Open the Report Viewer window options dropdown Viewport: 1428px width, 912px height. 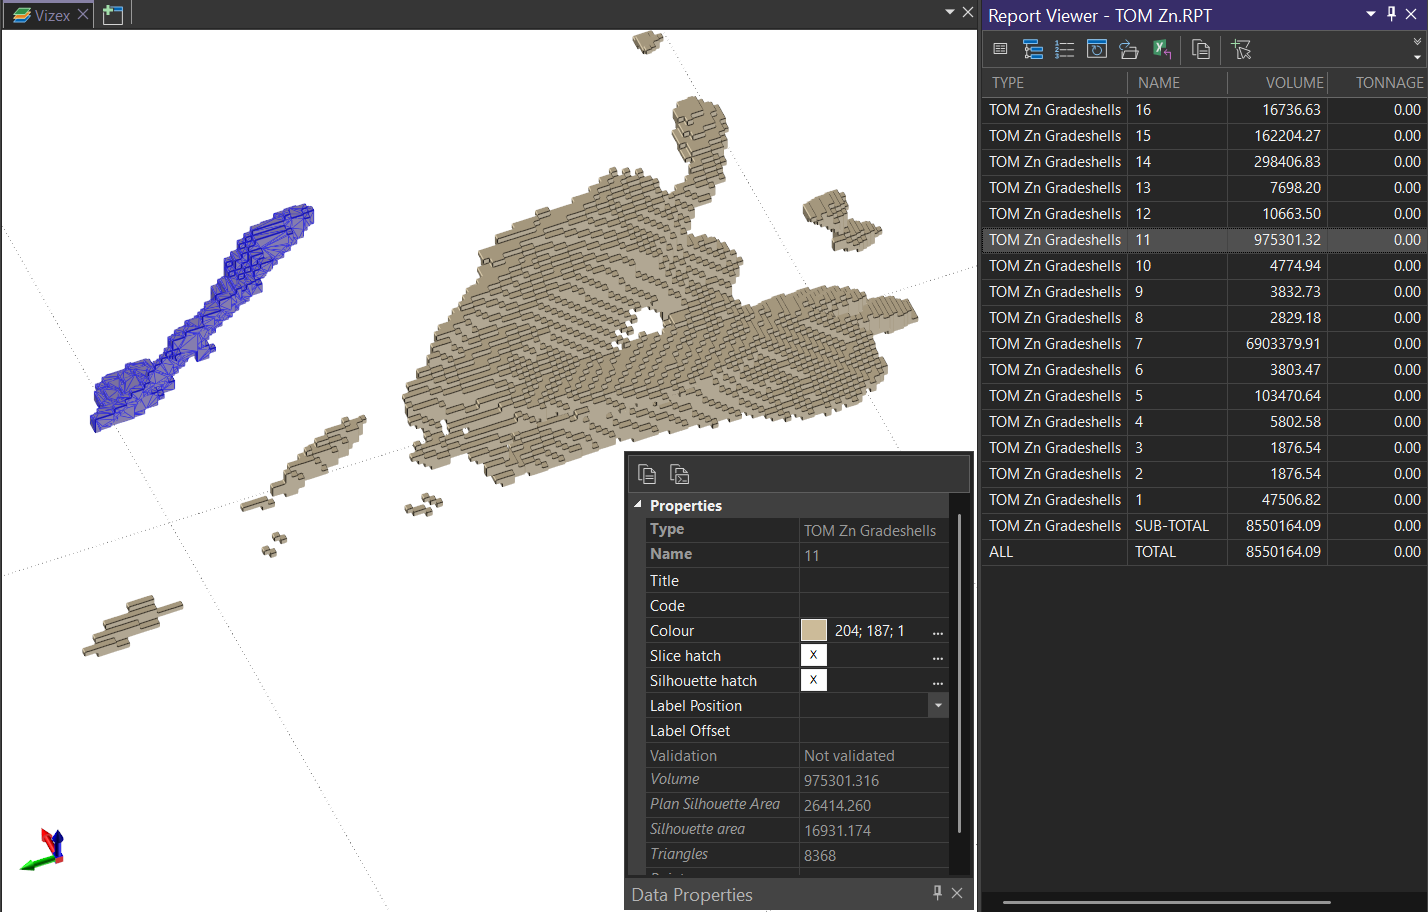[x=1371, y=14]
